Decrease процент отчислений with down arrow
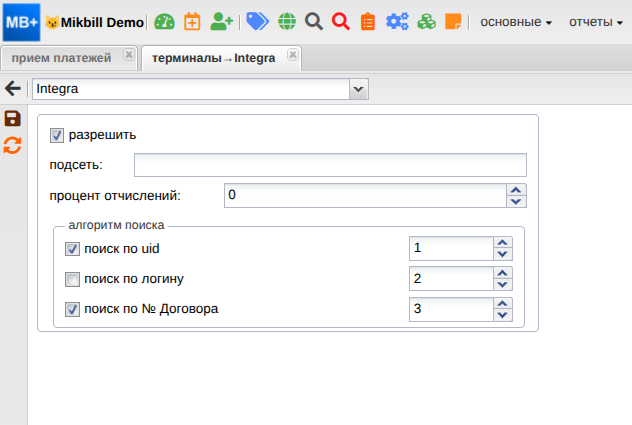Image resolution: width=632 pixels, height=425 pixels. [516, 202]
